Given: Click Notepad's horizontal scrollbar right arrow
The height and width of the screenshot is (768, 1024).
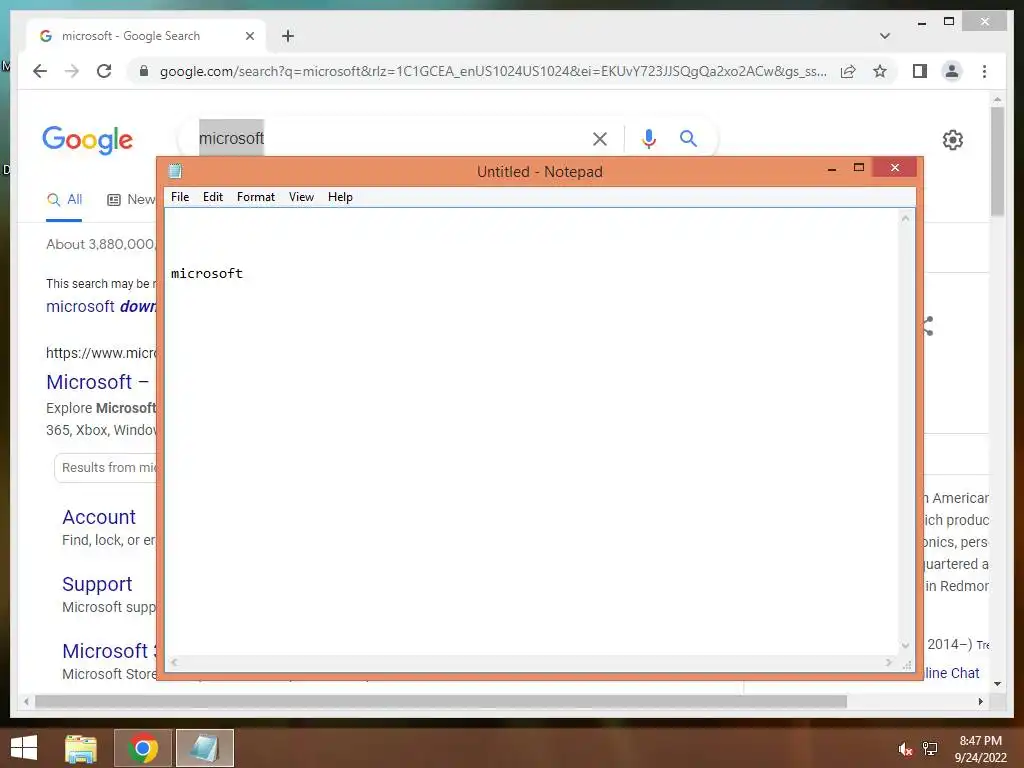Looking at the screenshot, I should [x=889, y=662].
